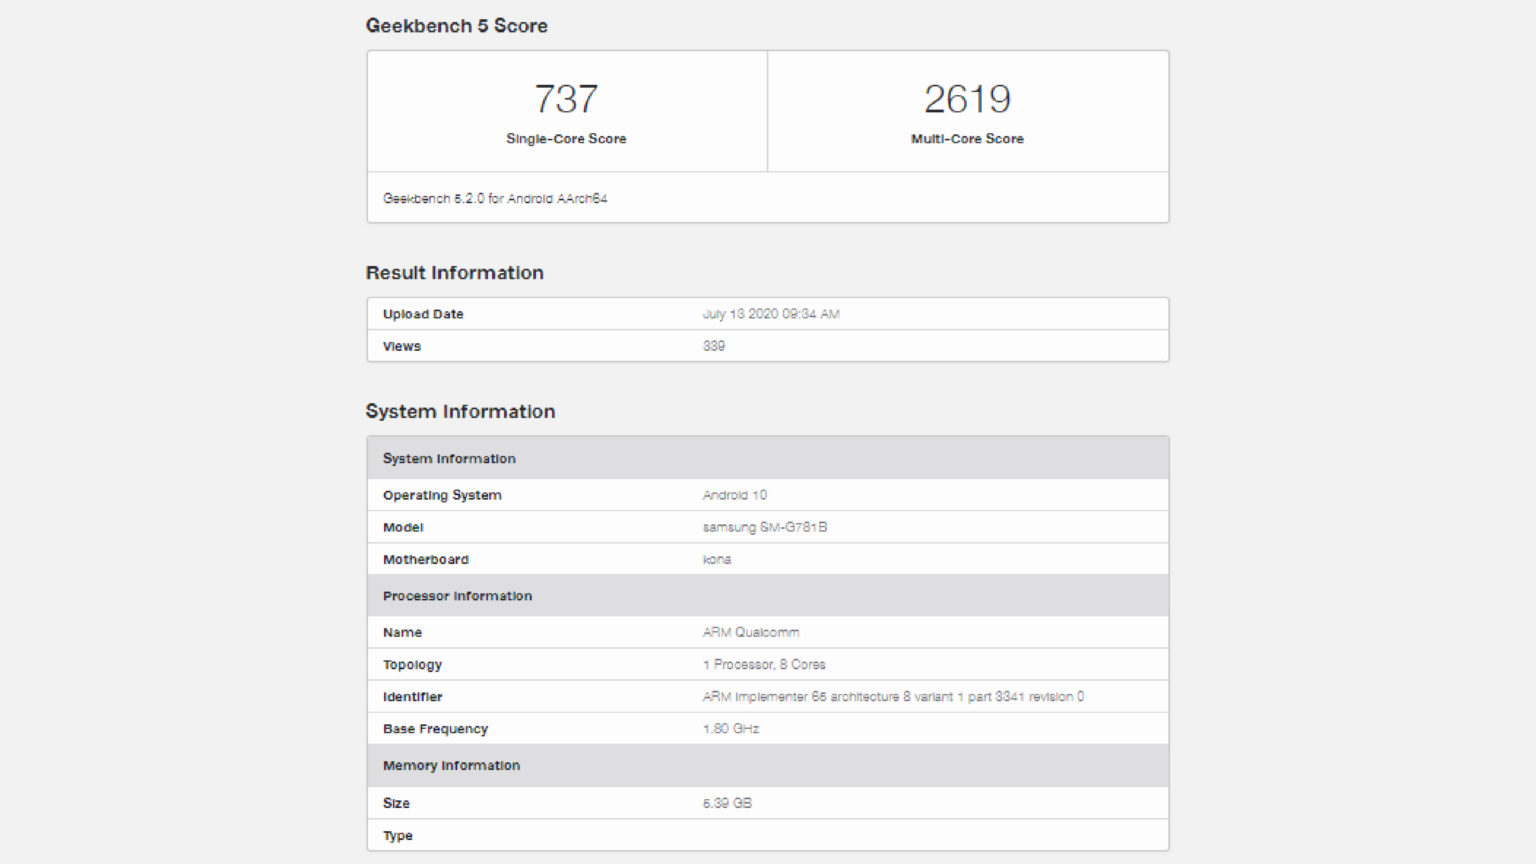Click the Model row label
Screen dimensions: 1536x864
403,527
